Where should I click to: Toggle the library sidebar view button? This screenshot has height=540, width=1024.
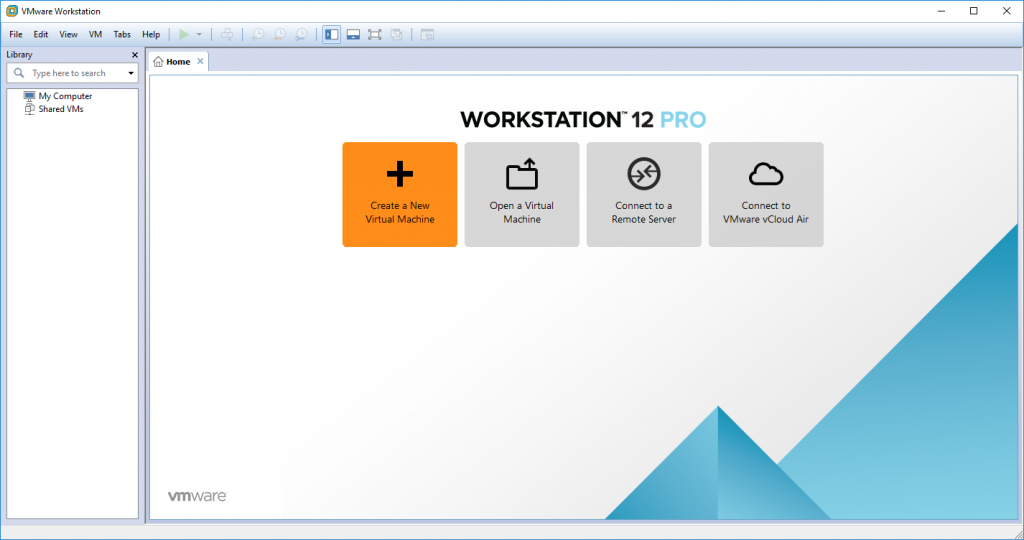click(x=332, y=34)
